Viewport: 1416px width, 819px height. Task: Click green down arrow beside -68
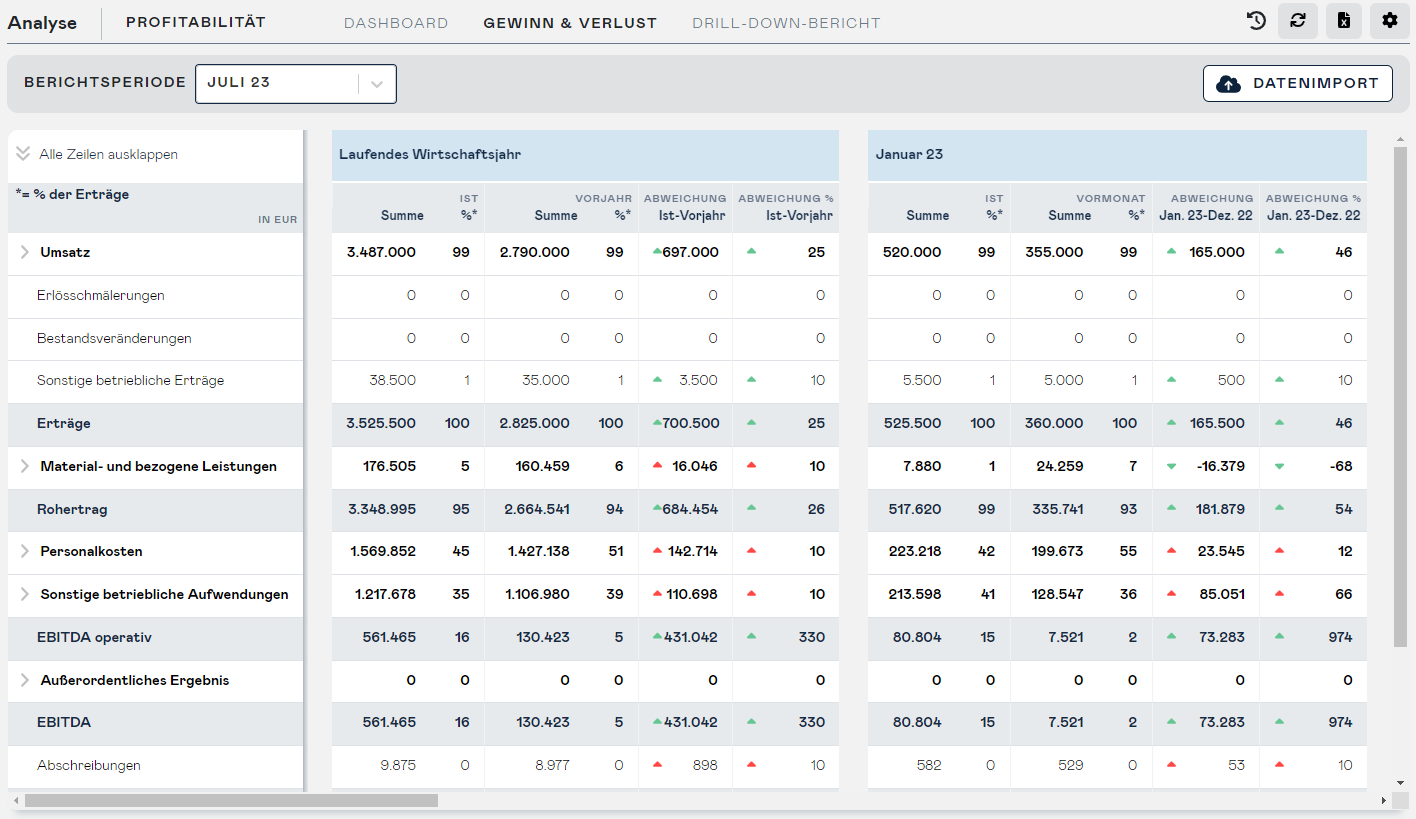click(1279, 466)
